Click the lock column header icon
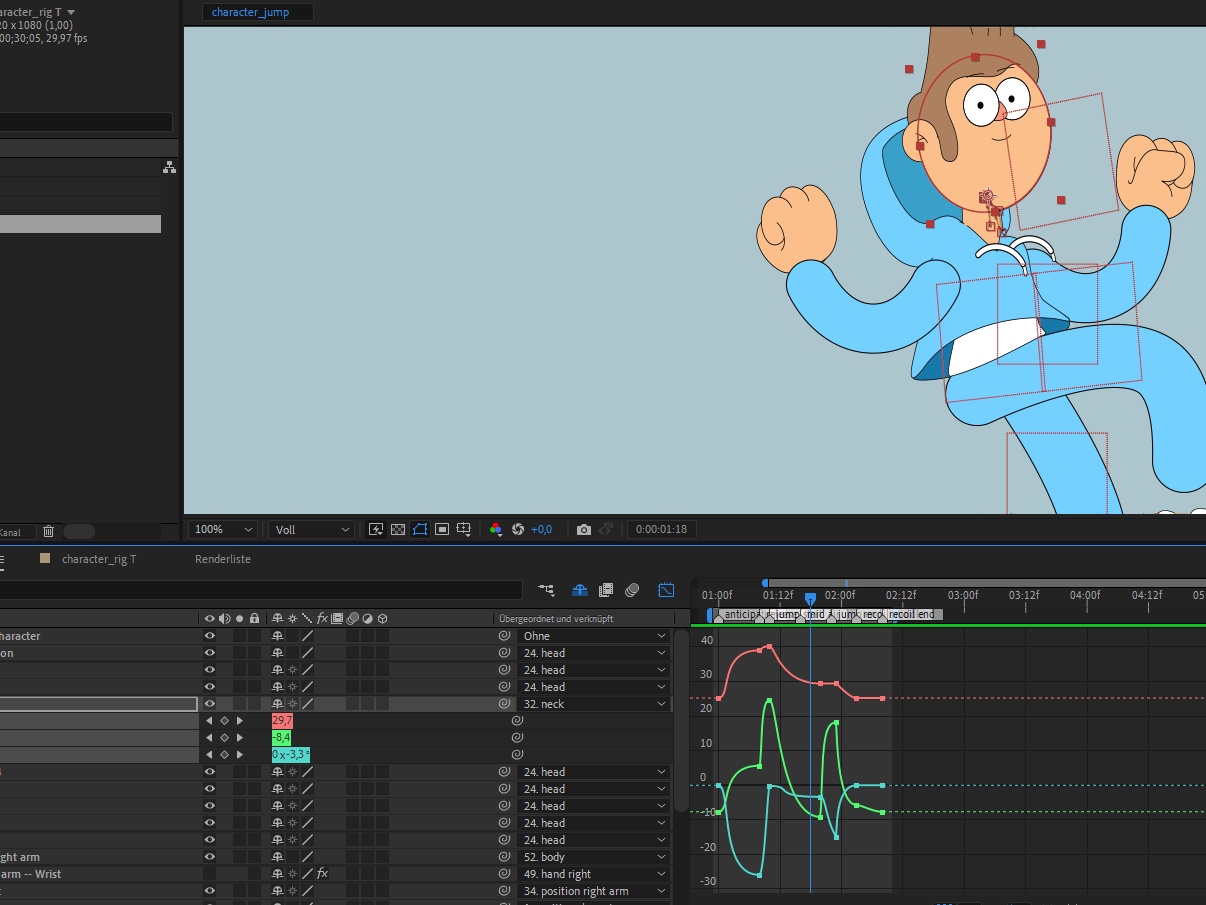The image size is (1206, 905). pyautogui.click(x=255, y=619)
